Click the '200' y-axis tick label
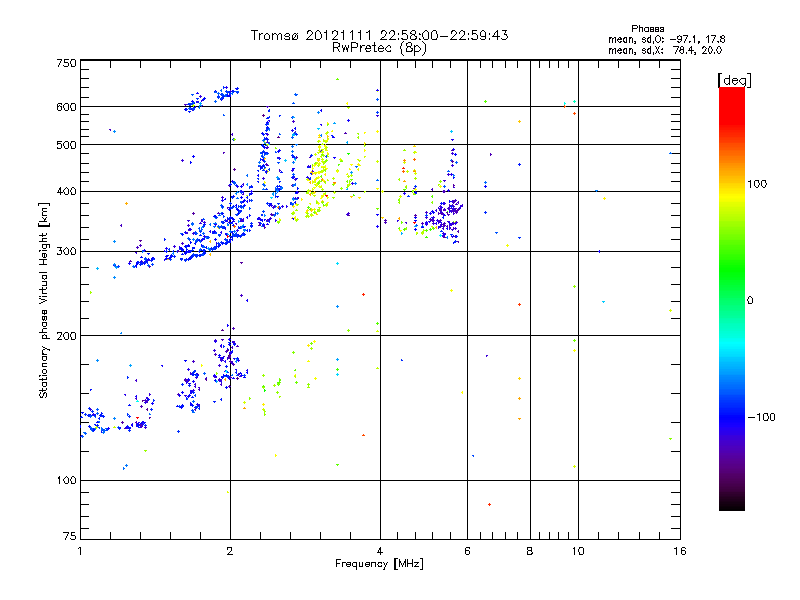Image resolution: width=800 pixels, height=600 pixels. pos(67,336)
